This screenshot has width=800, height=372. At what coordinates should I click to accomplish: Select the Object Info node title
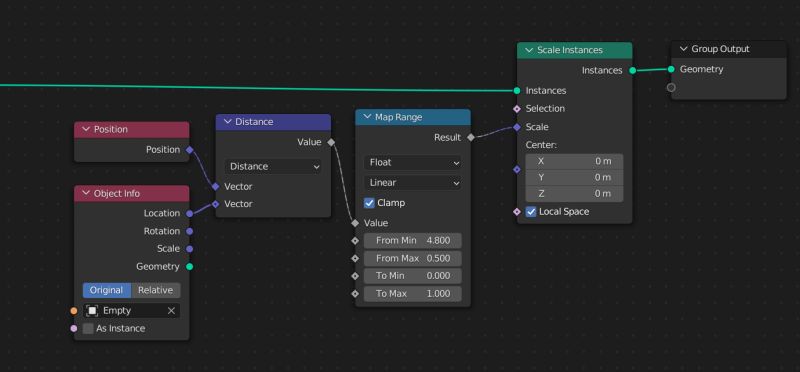click(x=117, y=194)
